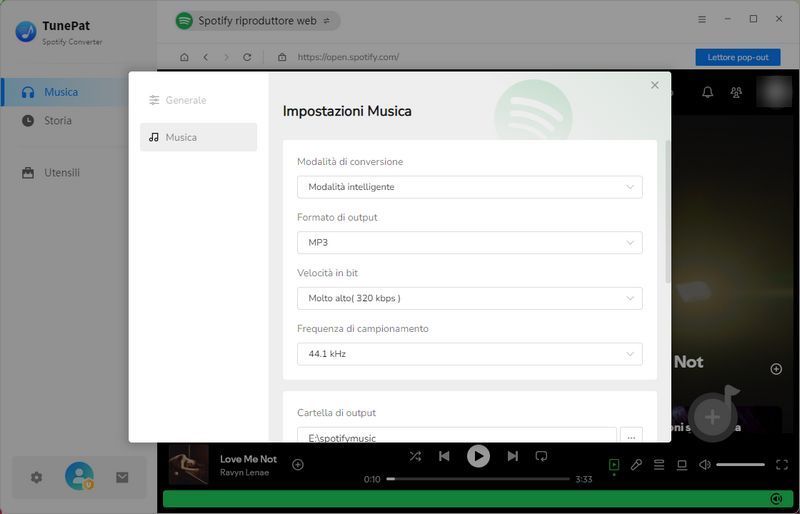This screenshot has height=514, width=800.
Task: Click the Love Me Not album thumbnail
Action: (189, 464)
